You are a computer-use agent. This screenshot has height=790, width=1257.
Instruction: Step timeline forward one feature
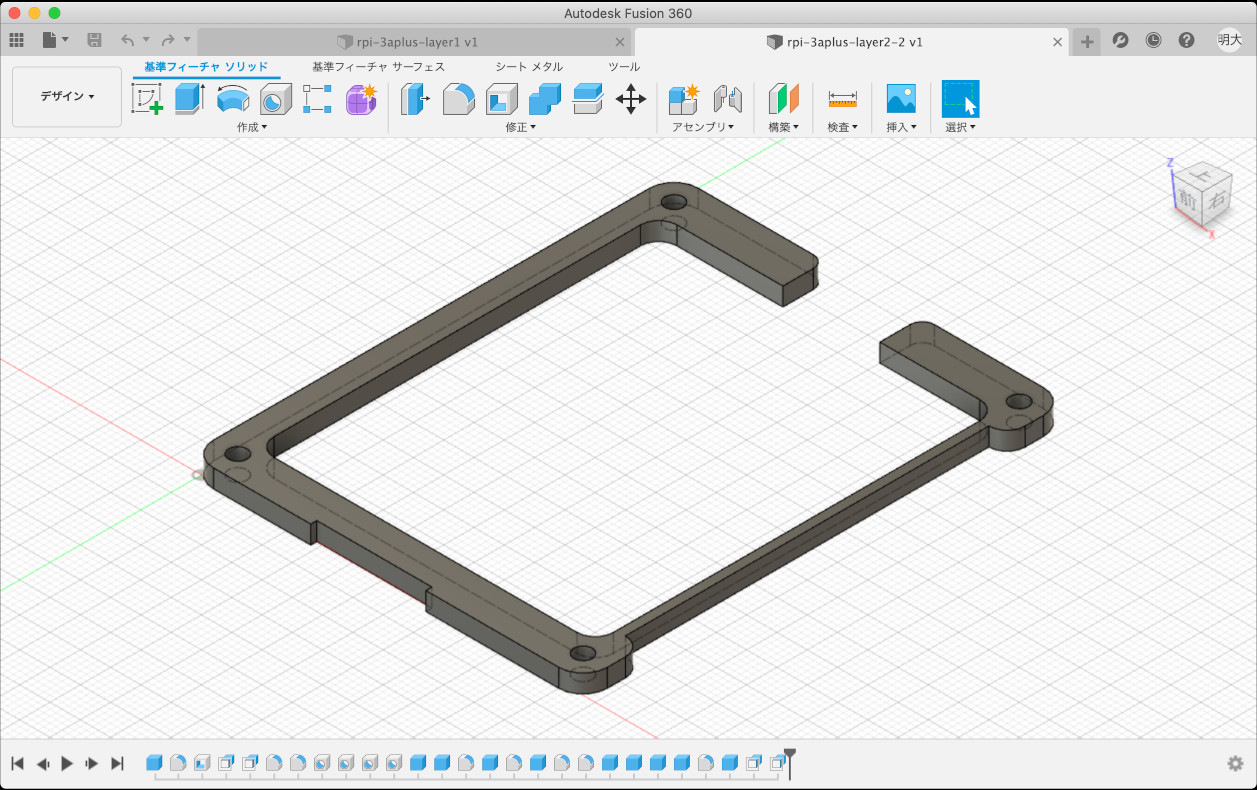click(x=92, y=763)
